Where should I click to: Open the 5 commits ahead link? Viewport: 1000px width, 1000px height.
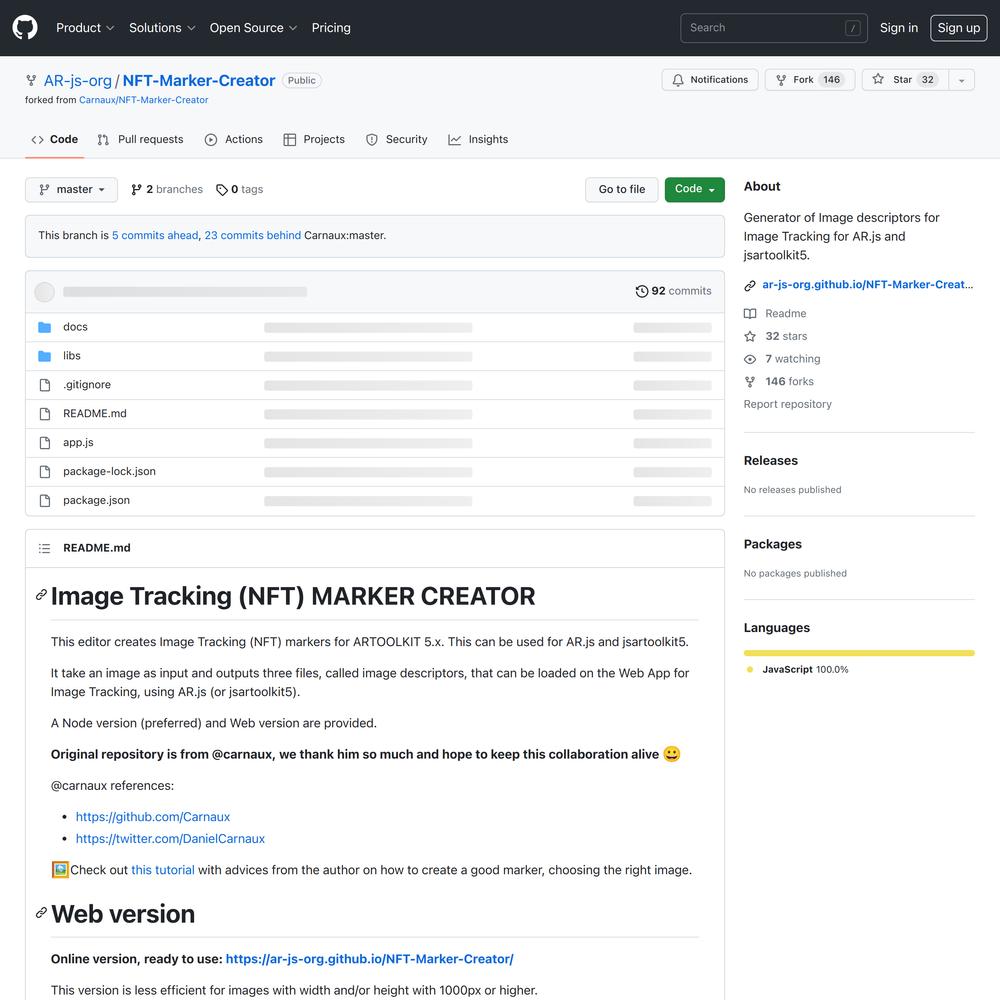[155, 236]
